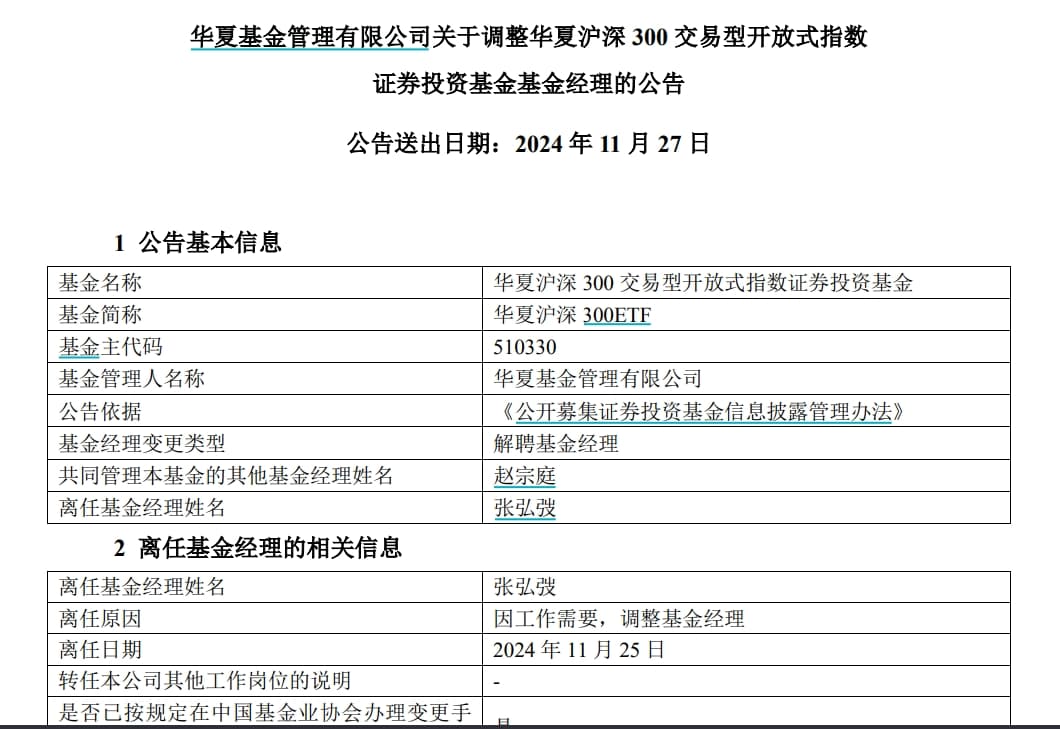Select the heading 公告基本信息
The image size is (1060, 729).
pos(210,242)
